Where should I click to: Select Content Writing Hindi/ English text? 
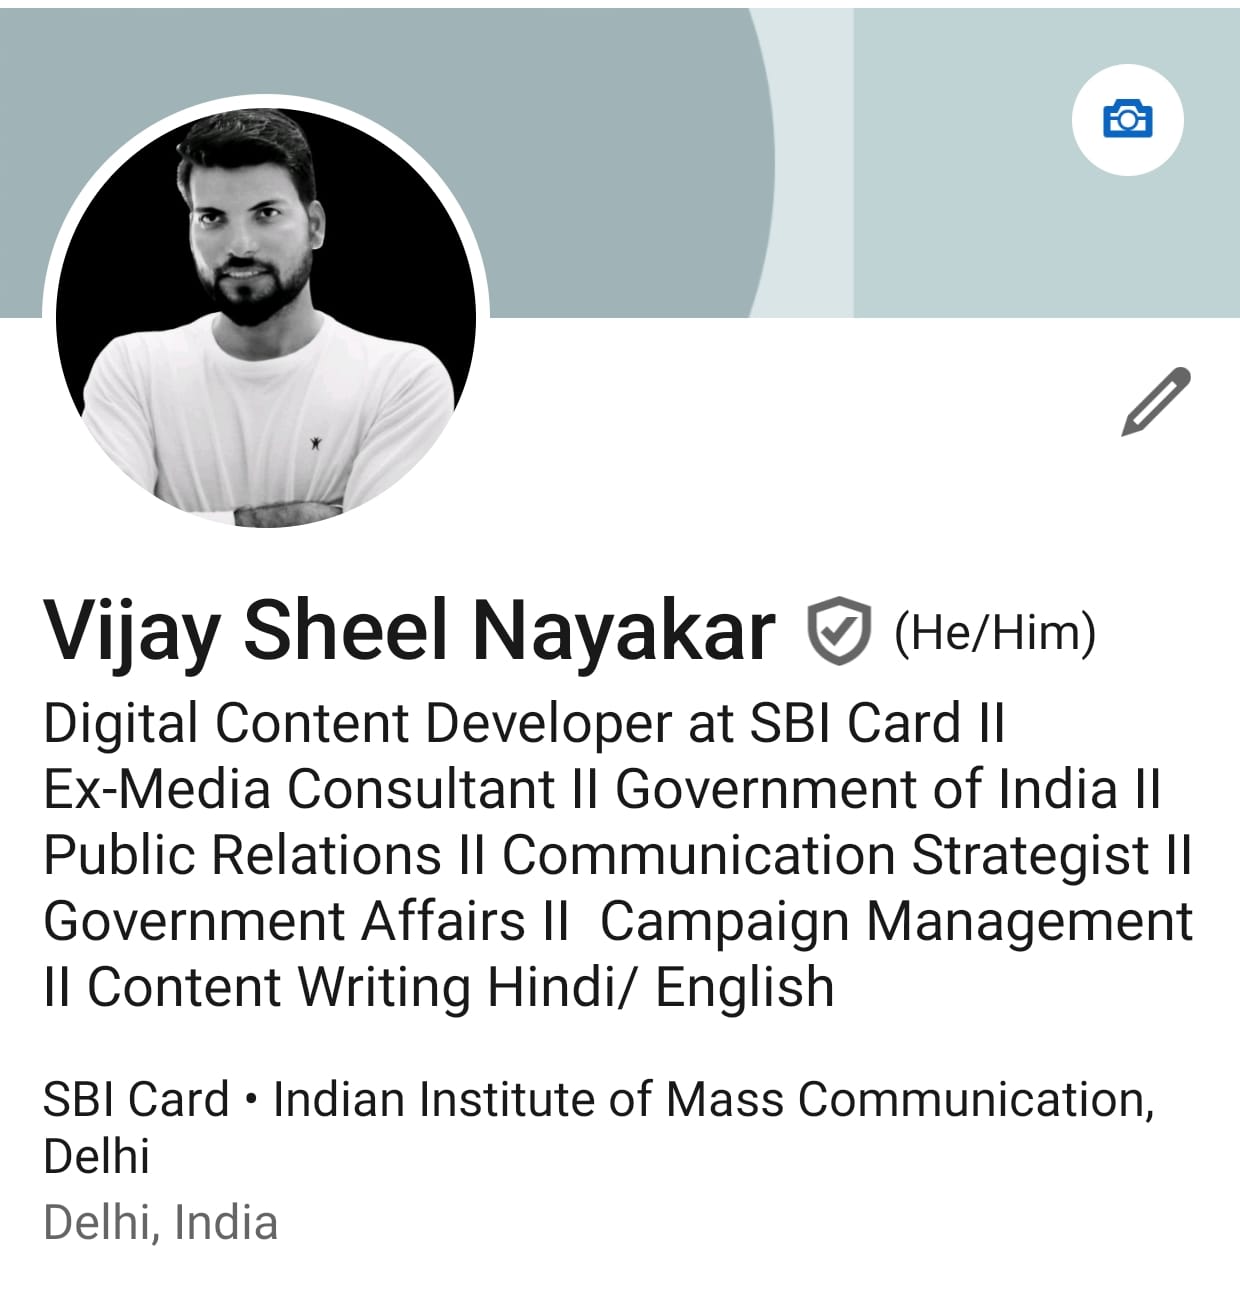point(461,987)
